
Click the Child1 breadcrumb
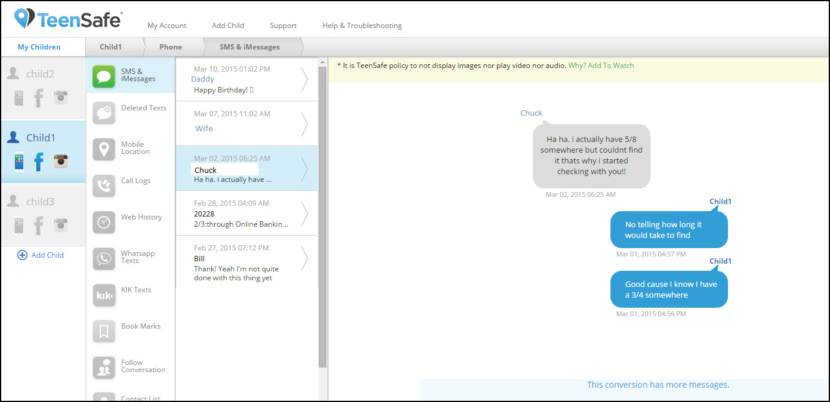point(111,47)
